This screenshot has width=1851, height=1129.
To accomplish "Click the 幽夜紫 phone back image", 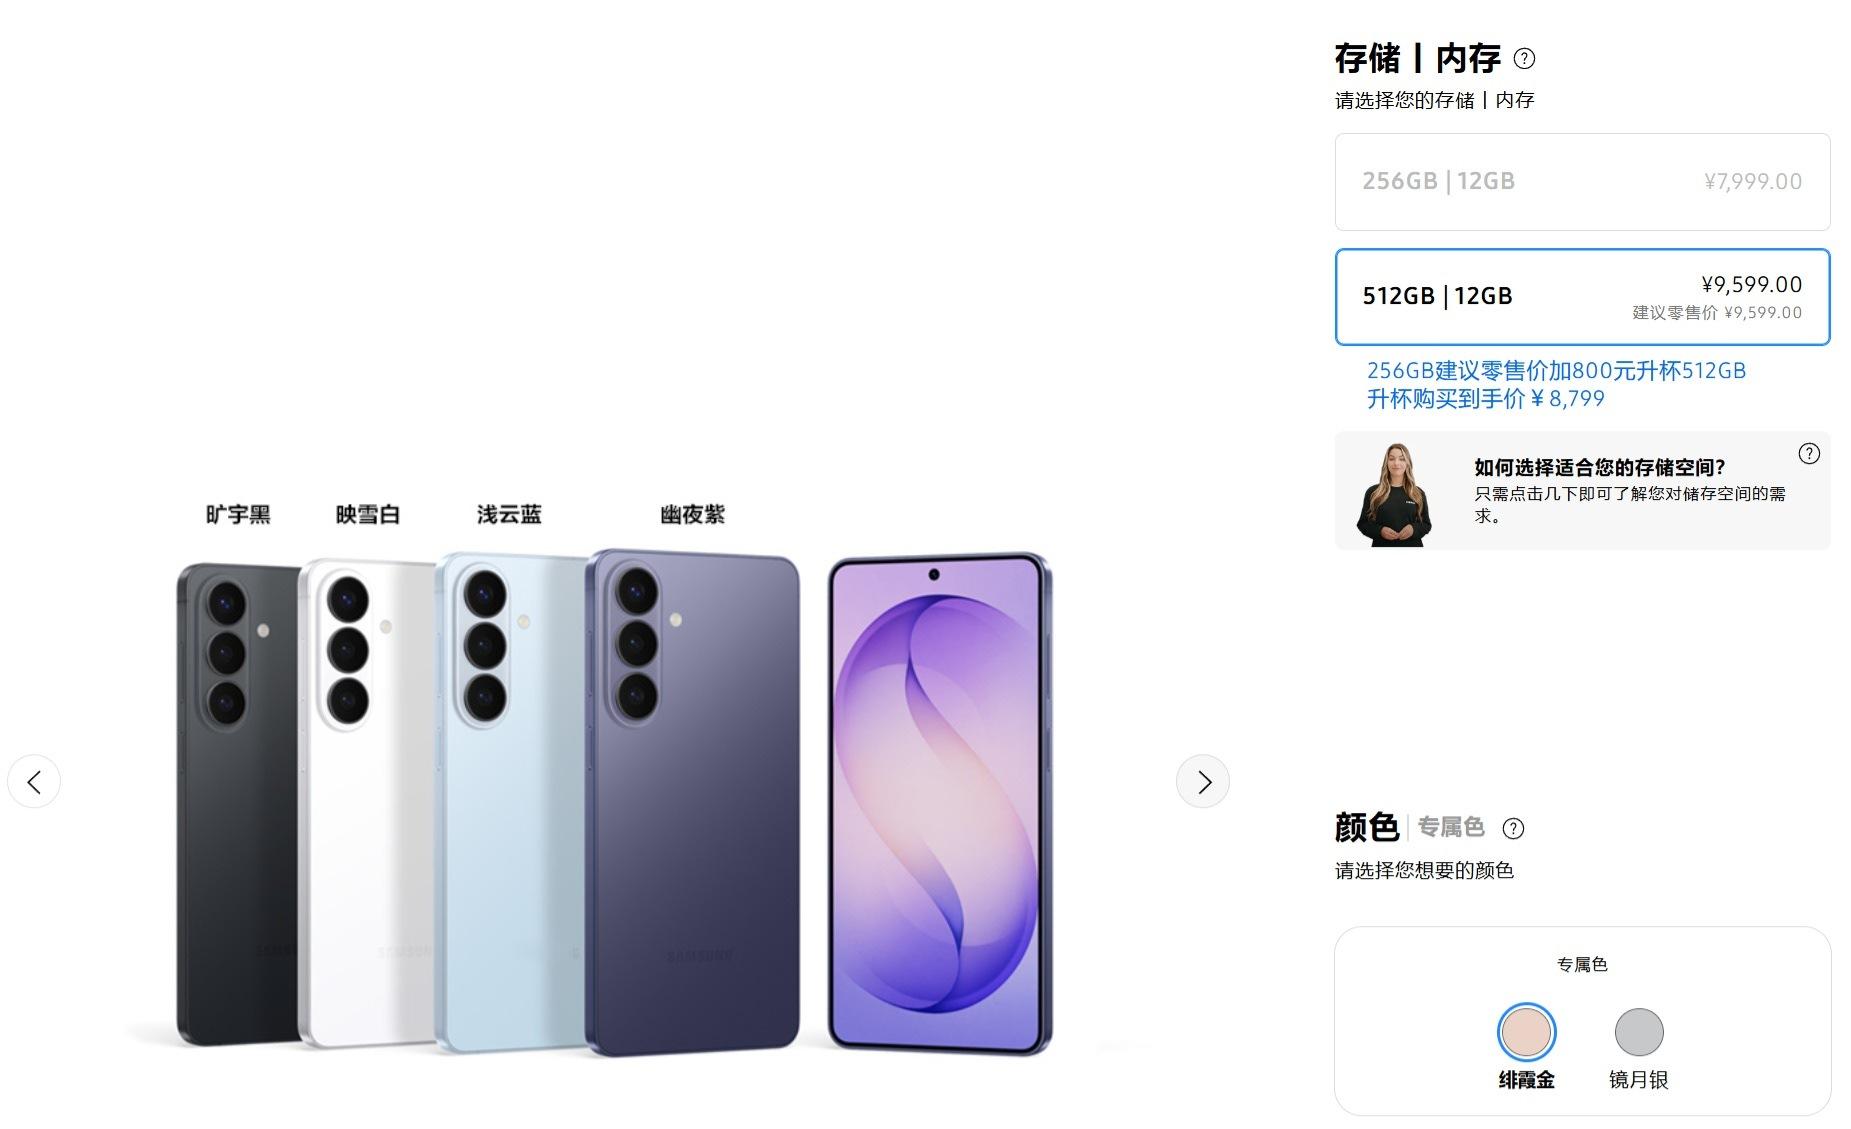I will point(692,801).
